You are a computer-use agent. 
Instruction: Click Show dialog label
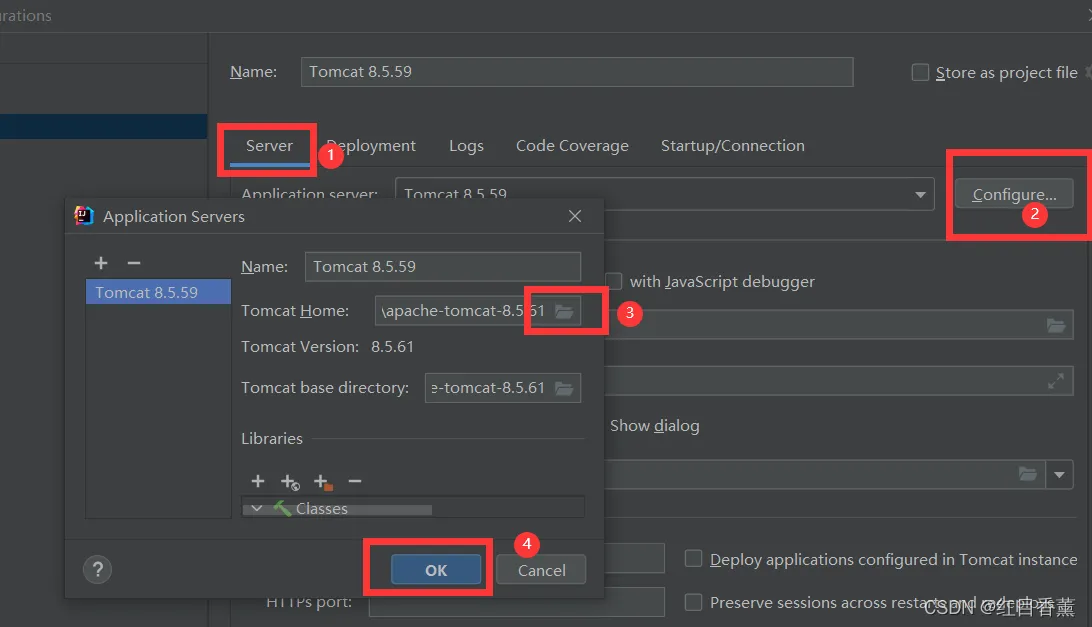(655, 426)
